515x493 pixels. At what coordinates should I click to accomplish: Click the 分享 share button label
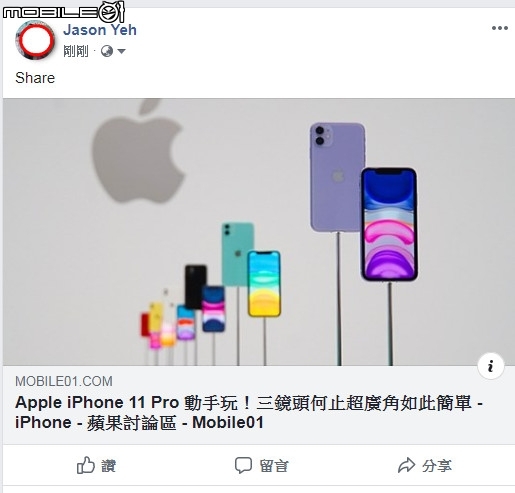tap(437, 466)
